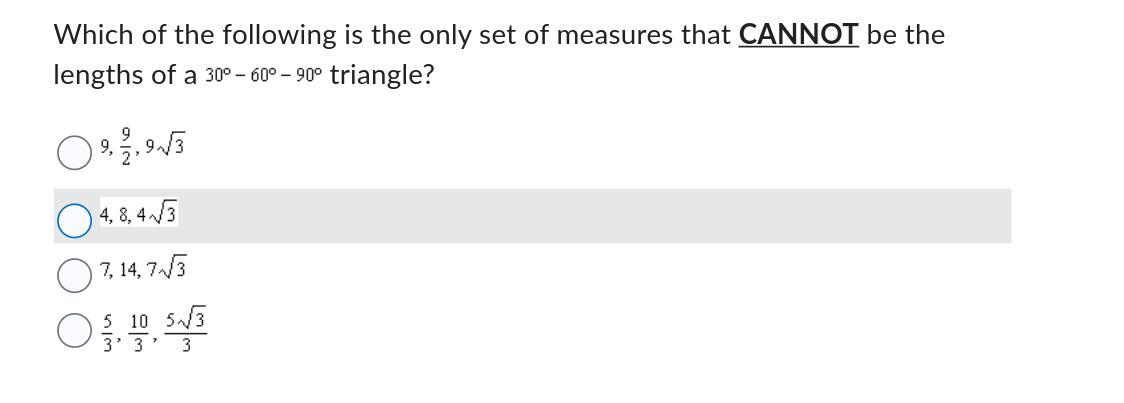Screen dimensions: 1124x403
Task: Click the answer text 7, 14, 7√3
Action: click(143, 270)
